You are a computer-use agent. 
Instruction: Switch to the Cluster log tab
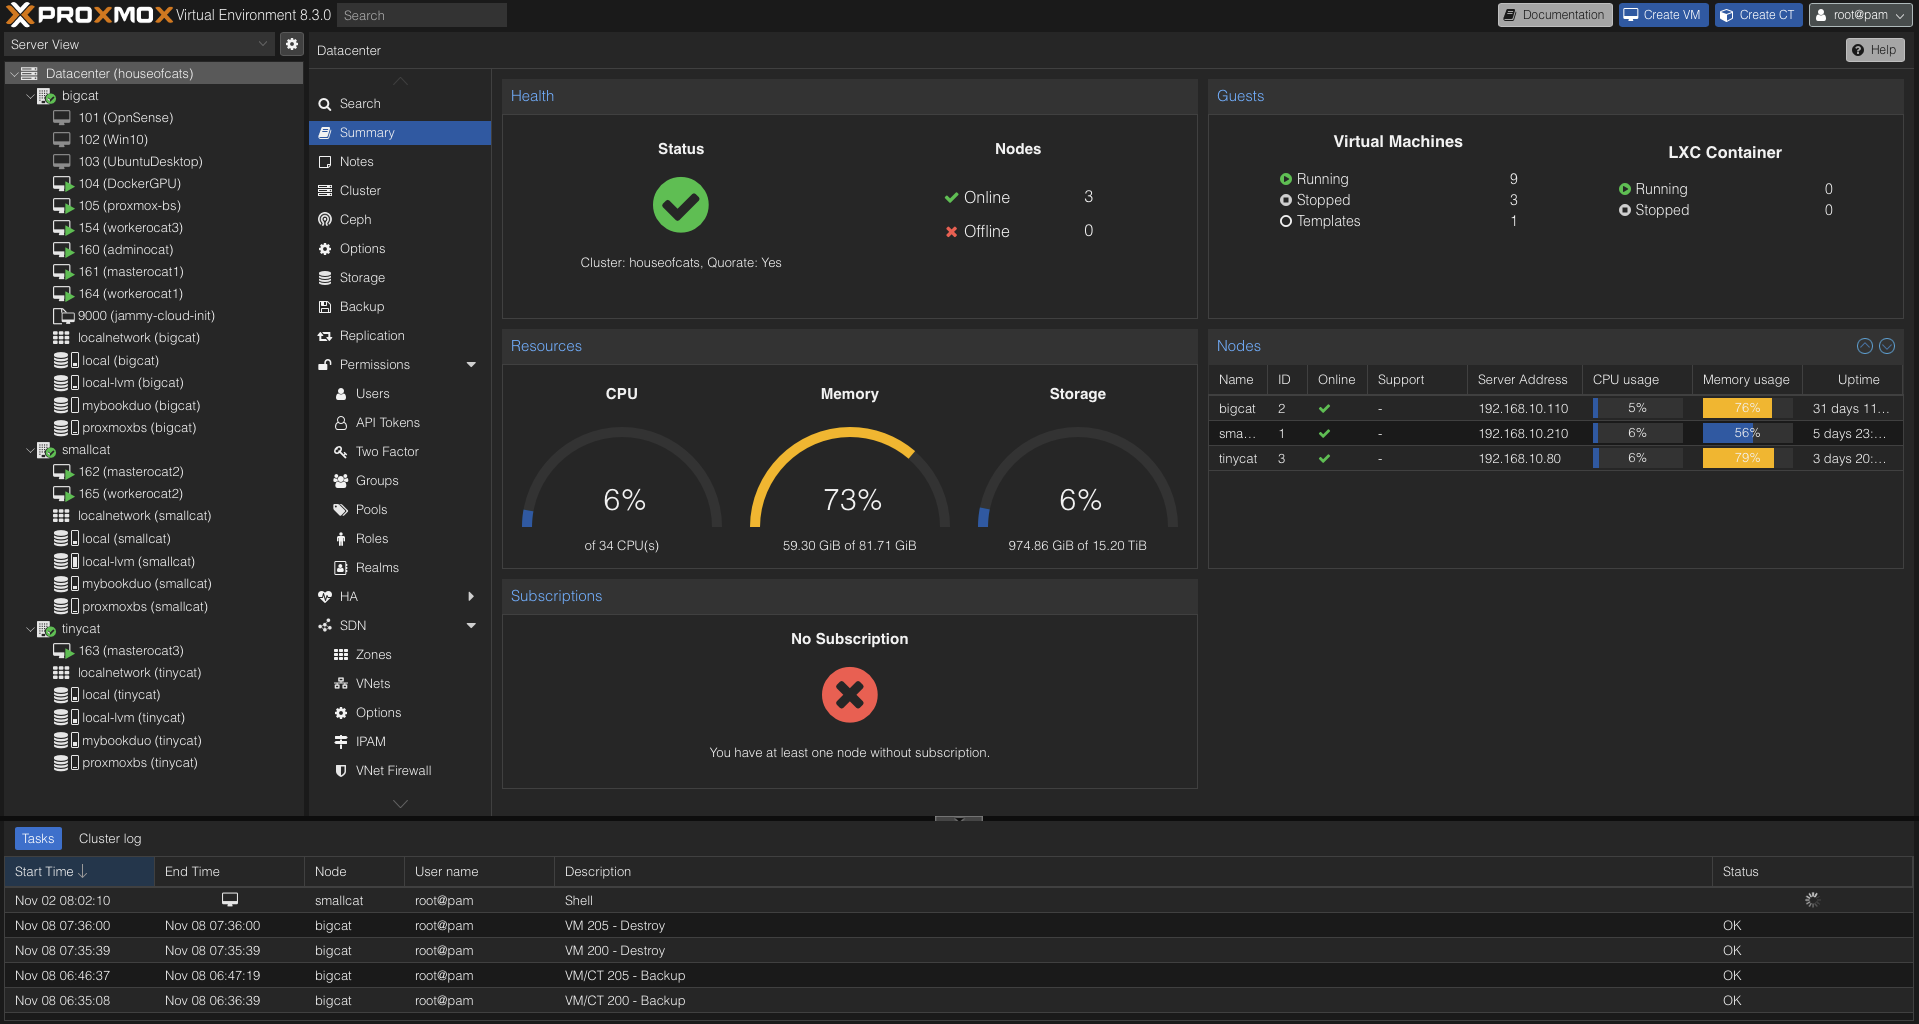[110, 838]
